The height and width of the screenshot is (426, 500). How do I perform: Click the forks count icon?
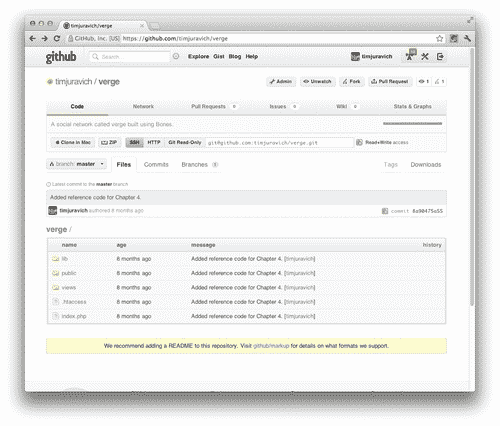pyautogui.click(x=439, y=81)
